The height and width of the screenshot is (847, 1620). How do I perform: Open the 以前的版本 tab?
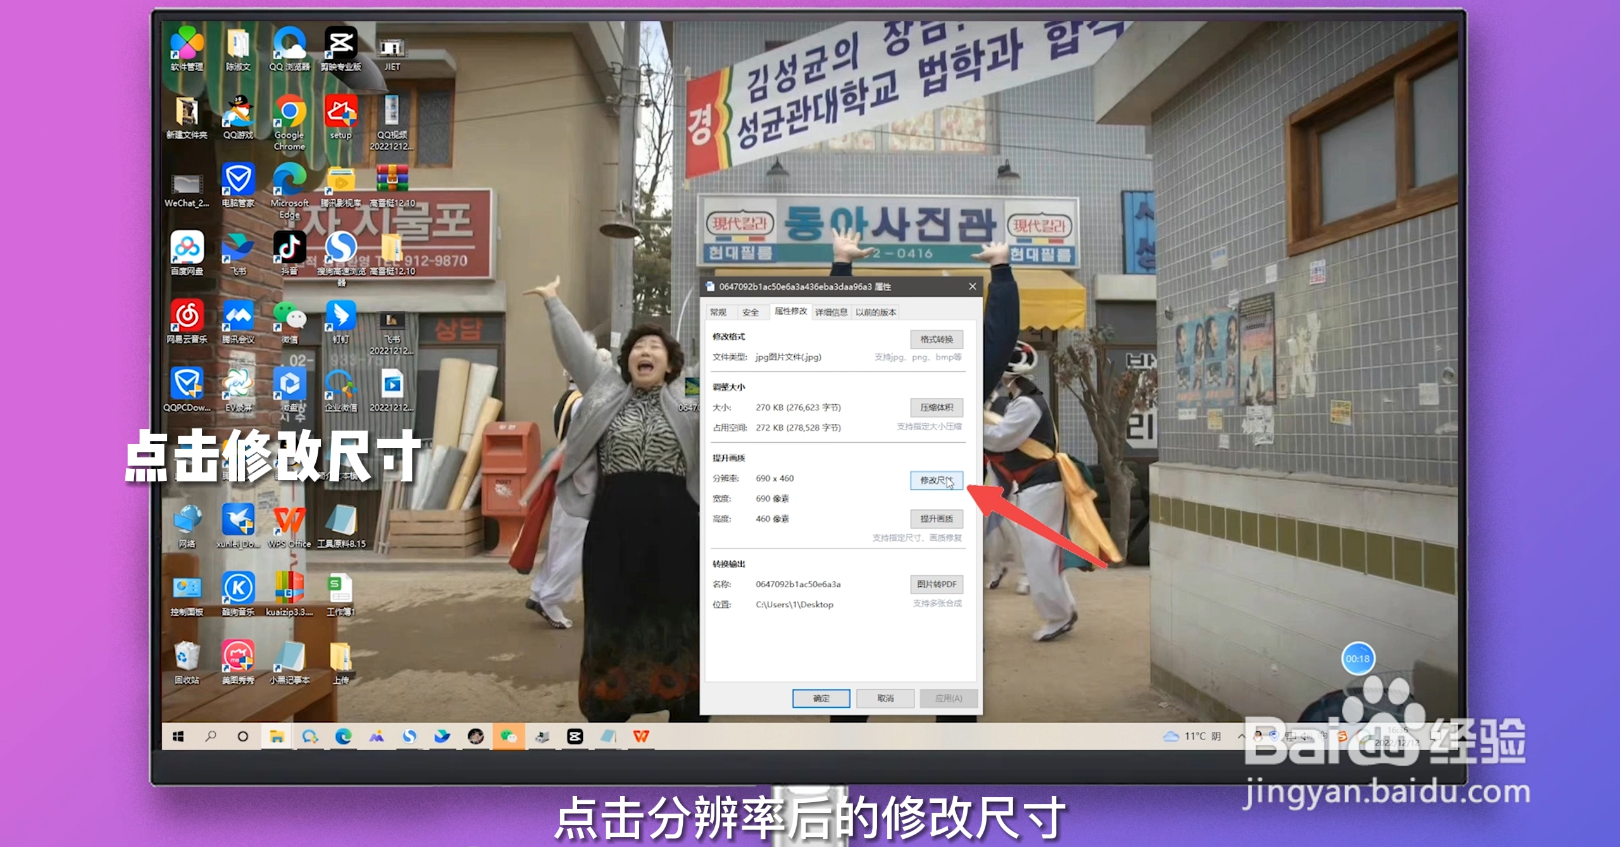[x=876, y=312]
